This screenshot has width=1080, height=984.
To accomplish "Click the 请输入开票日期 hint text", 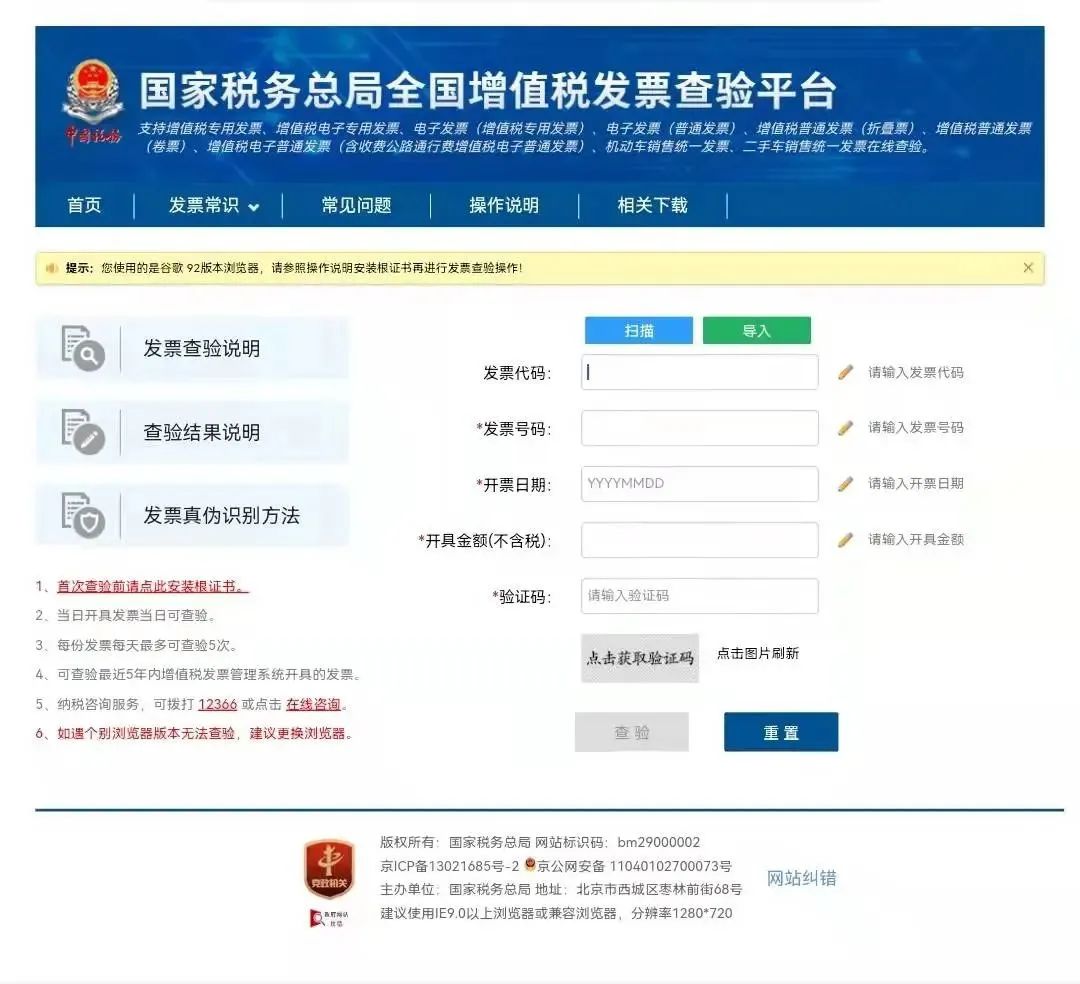I will (x=915, y=483).
